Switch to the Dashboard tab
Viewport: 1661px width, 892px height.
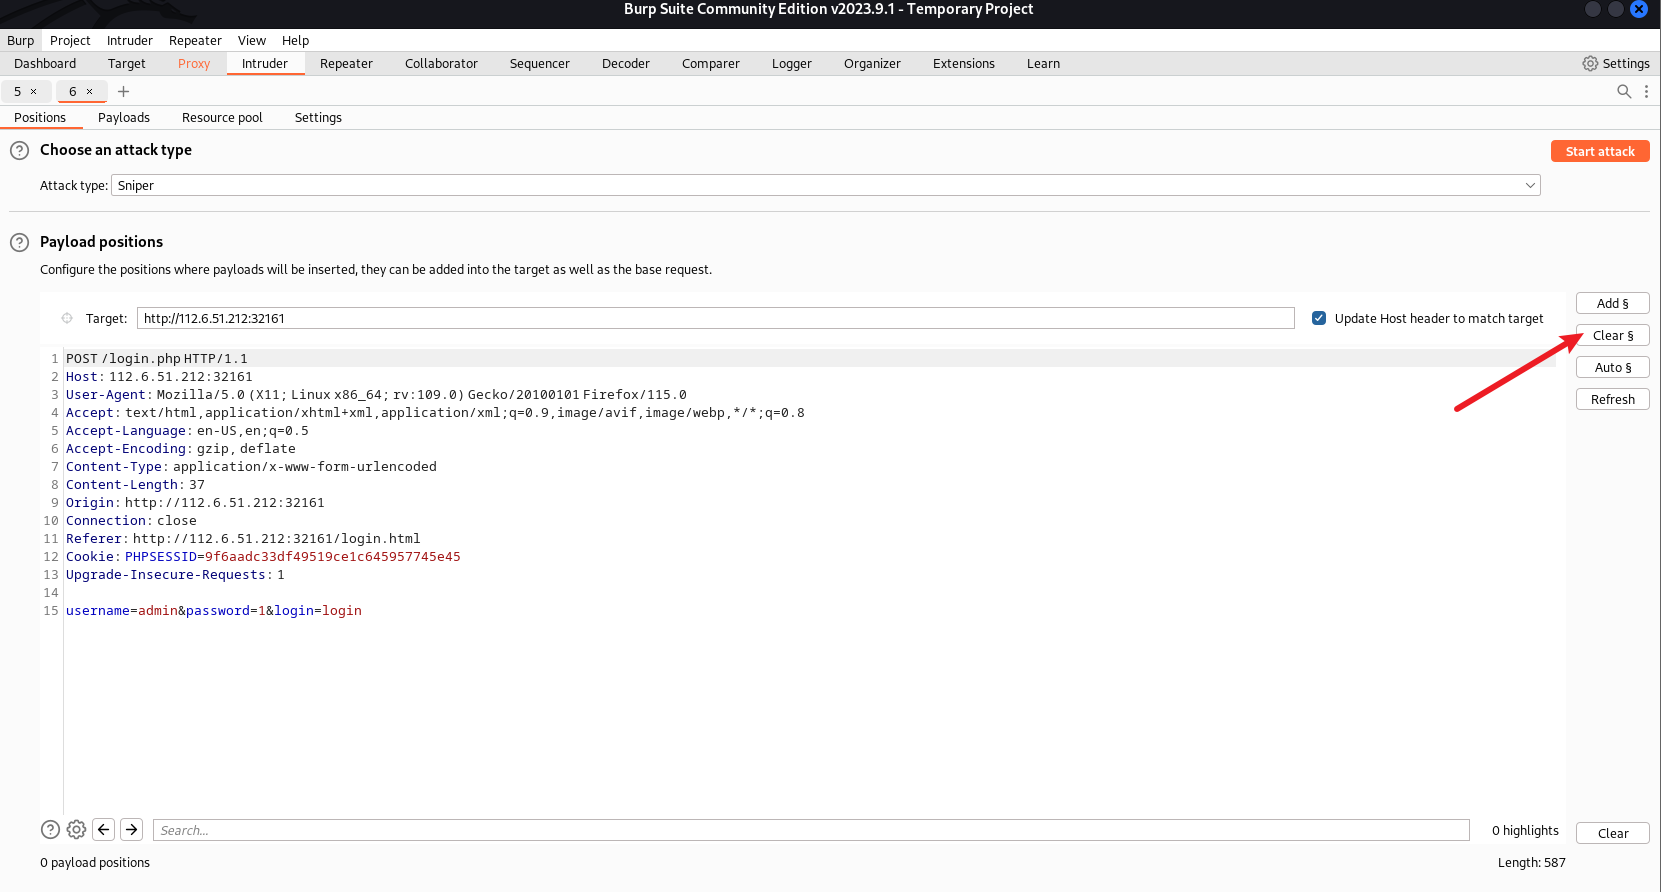click(x=45, y=63)
